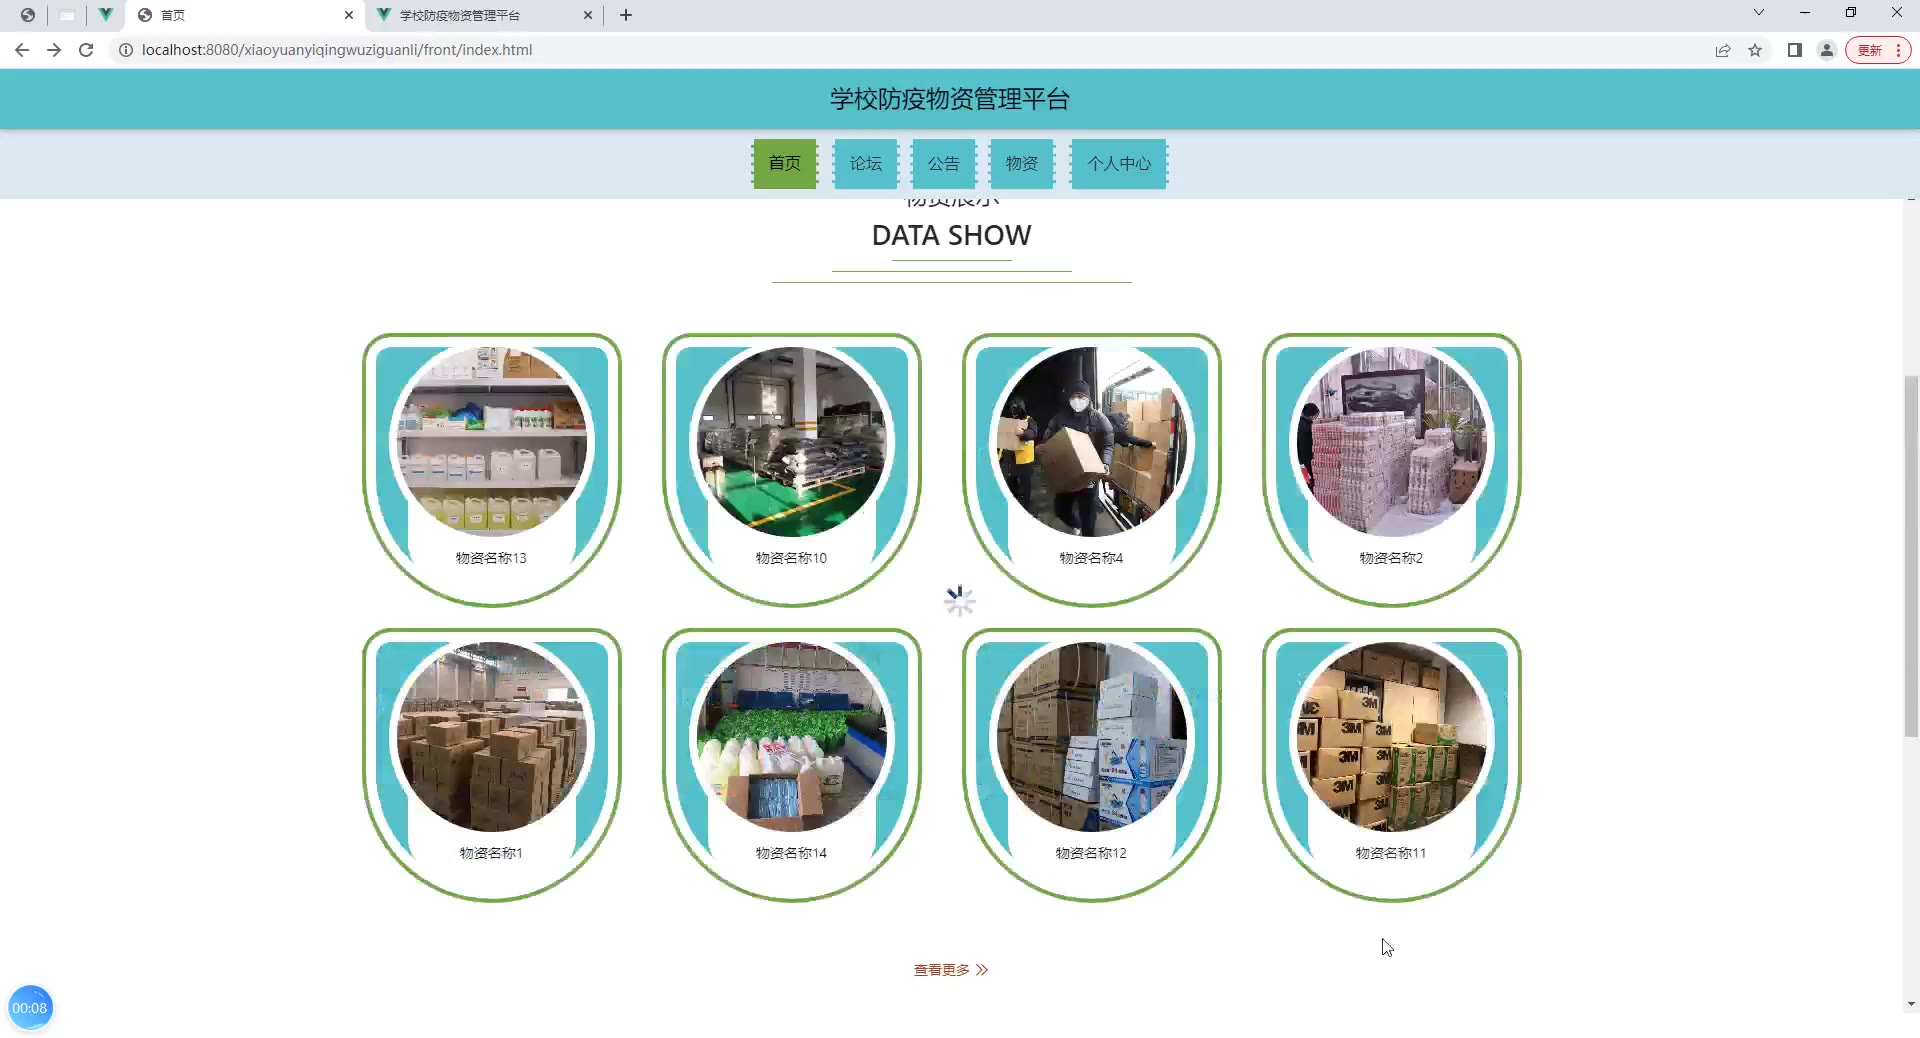Viewport: 1920px width, 1038px height.
Task: Open the 物资名称1 image
Action: (x=492, y=737)
